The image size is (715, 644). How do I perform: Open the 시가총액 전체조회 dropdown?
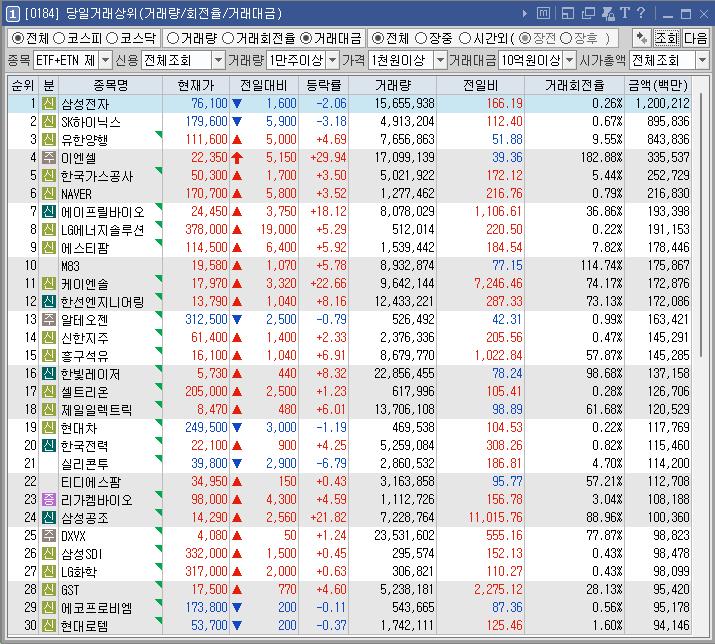click(x=702, y=60)
